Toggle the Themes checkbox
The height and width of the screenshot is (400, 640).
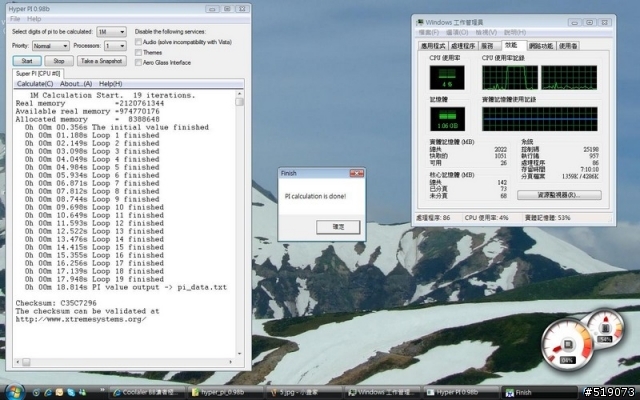point(138,52)
